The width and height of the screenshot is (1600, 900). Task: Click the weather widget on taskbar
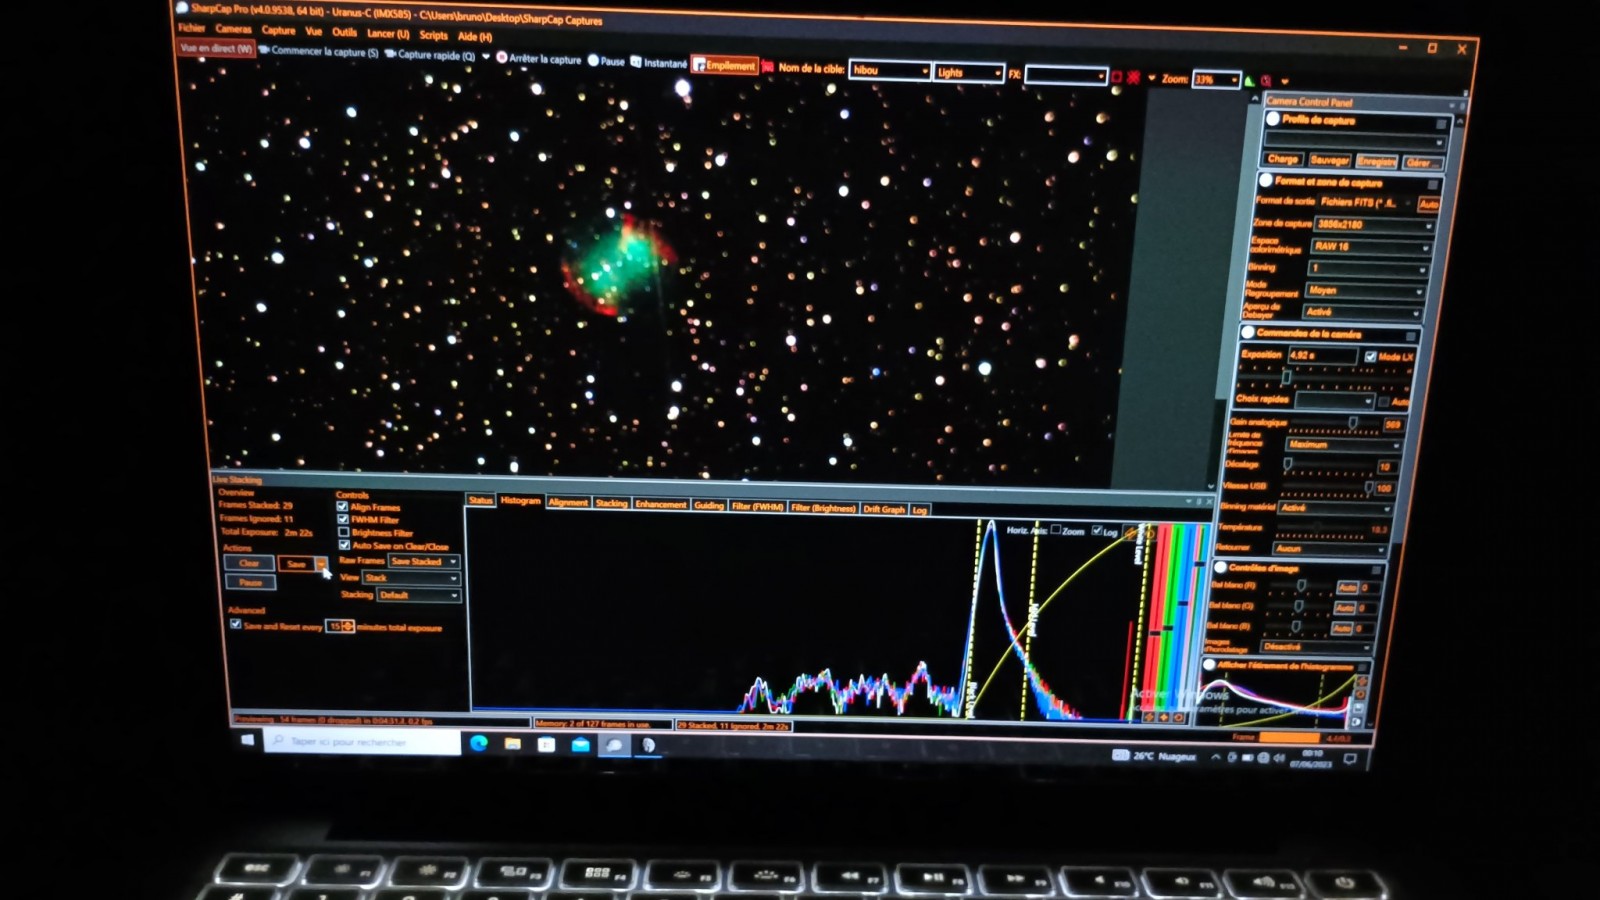(x=1154, y=756)
